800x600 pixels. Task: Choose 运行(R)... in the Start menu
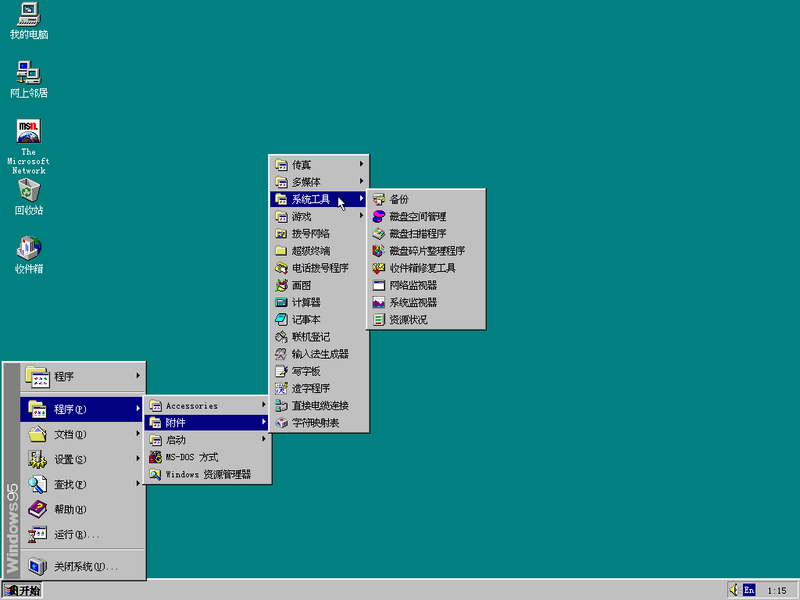click(82, 534)
